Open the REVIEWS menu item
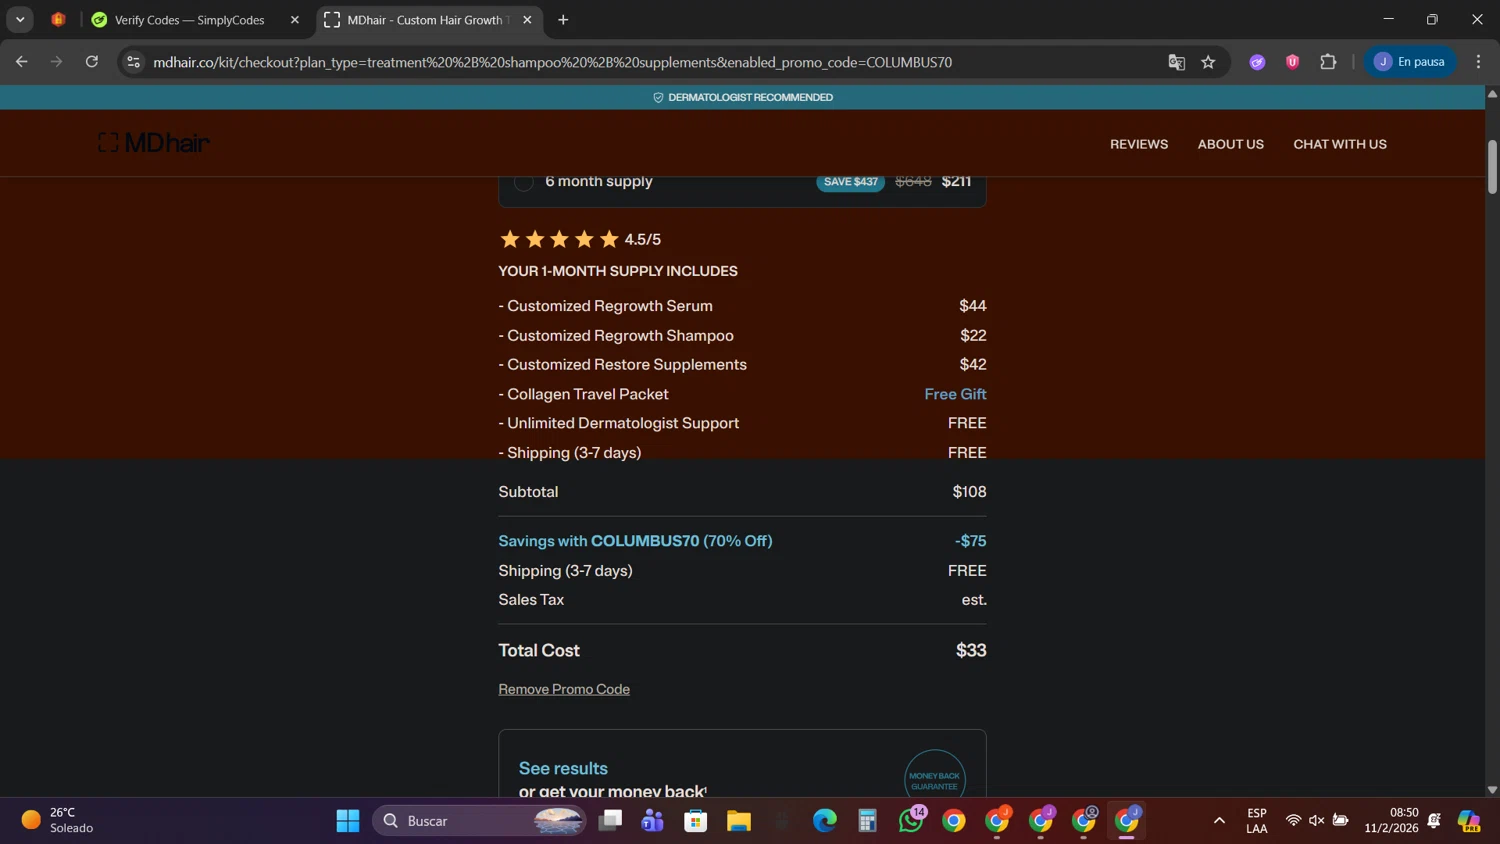This screenshot has height=844, width=1500. click(x=1139, y=144)
